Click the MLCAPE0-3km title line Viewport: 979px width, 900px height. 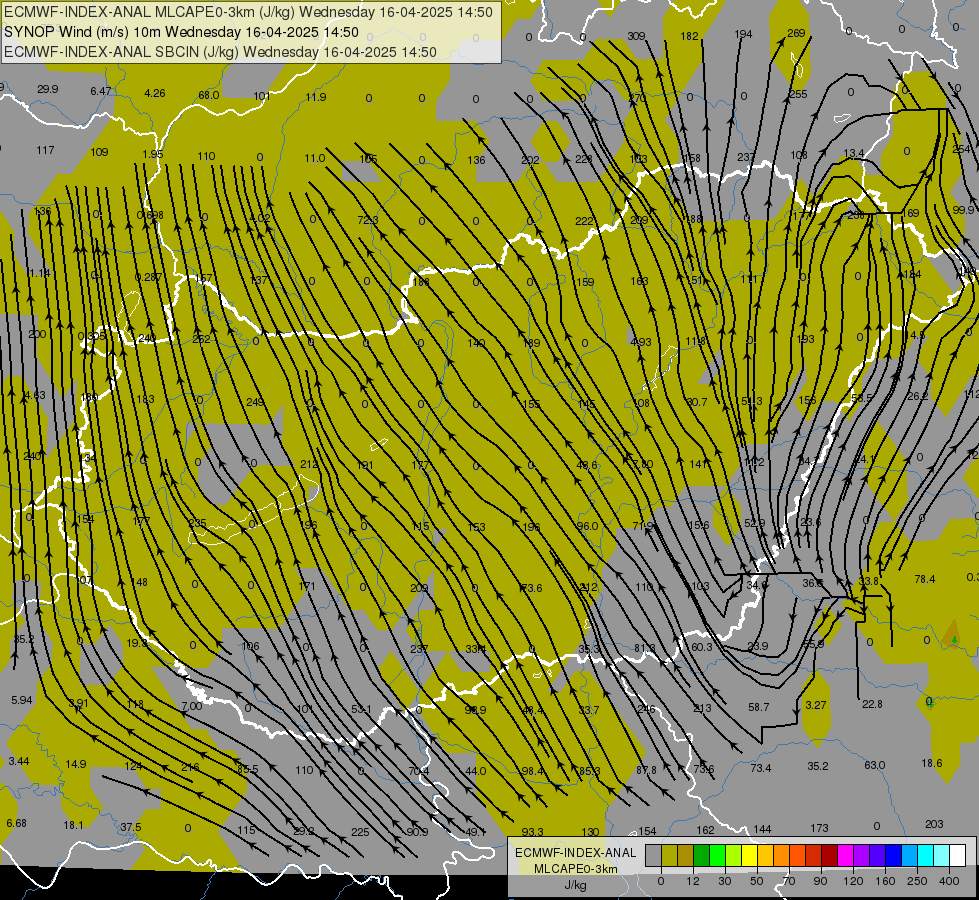(x=248, y=12)
